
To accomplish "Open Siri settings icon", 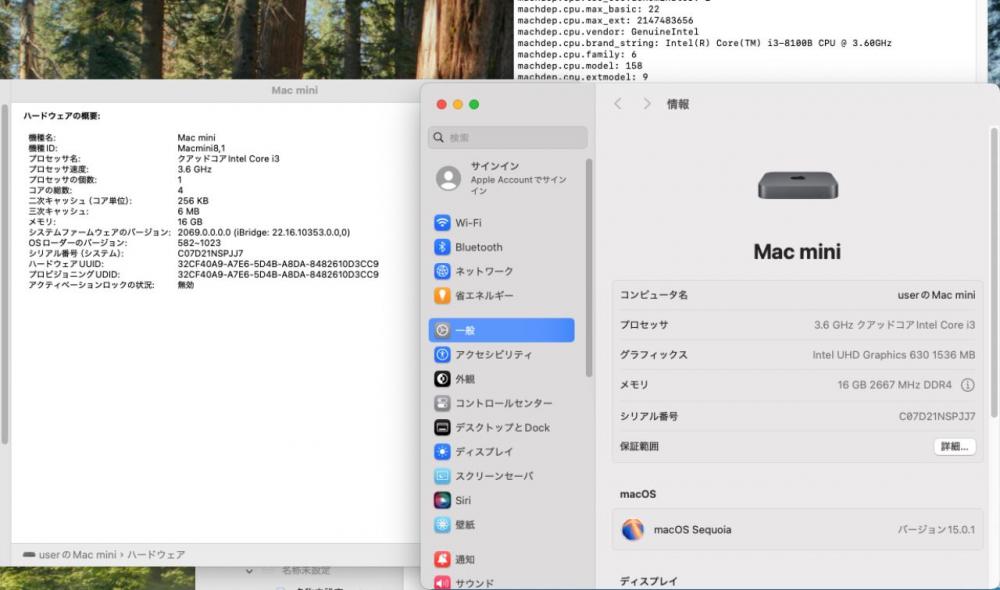I will 442,500.
